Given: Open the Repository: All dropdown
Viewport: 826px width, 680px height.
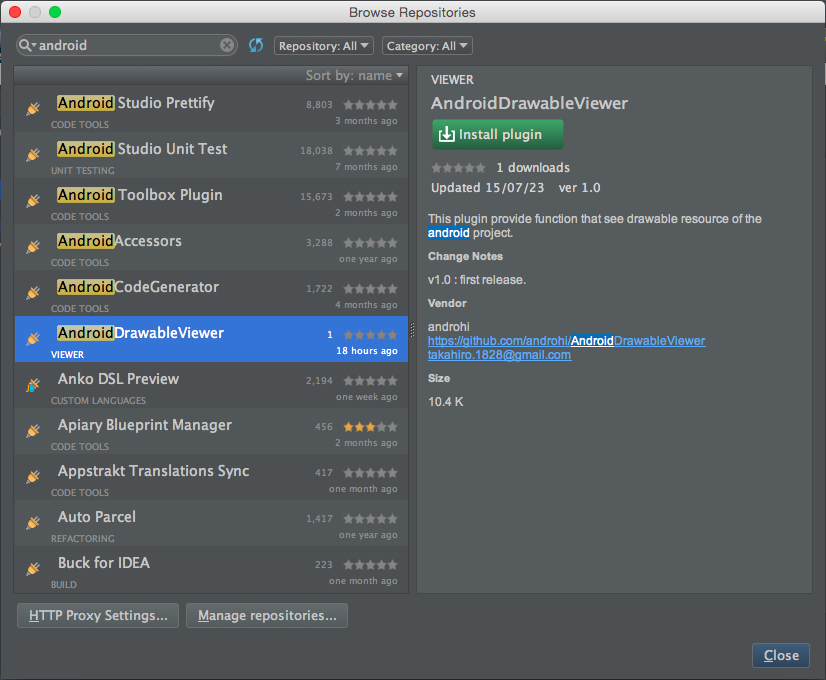Looking at the screenshot, I should (323, 46).
